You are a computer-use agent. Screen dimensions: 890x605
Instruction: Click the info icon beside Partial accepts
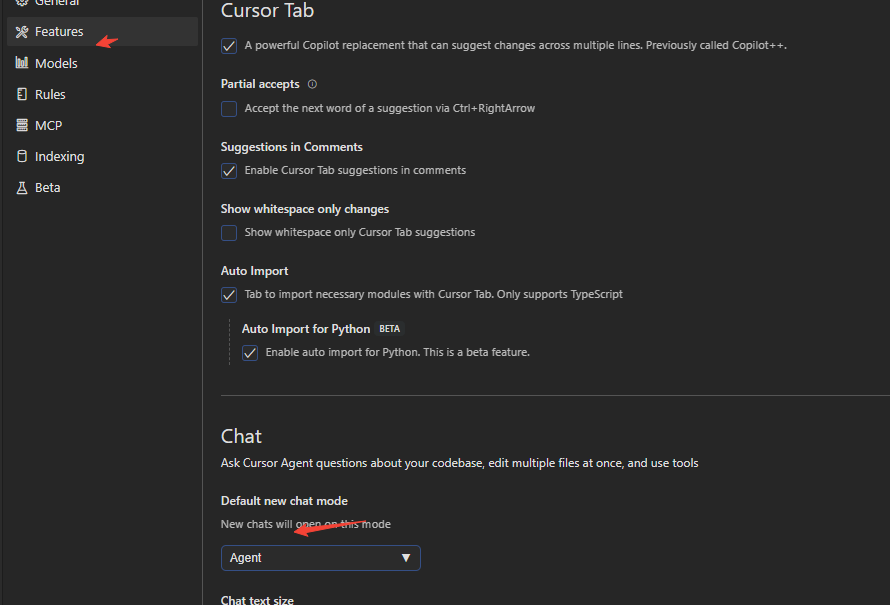312,84
